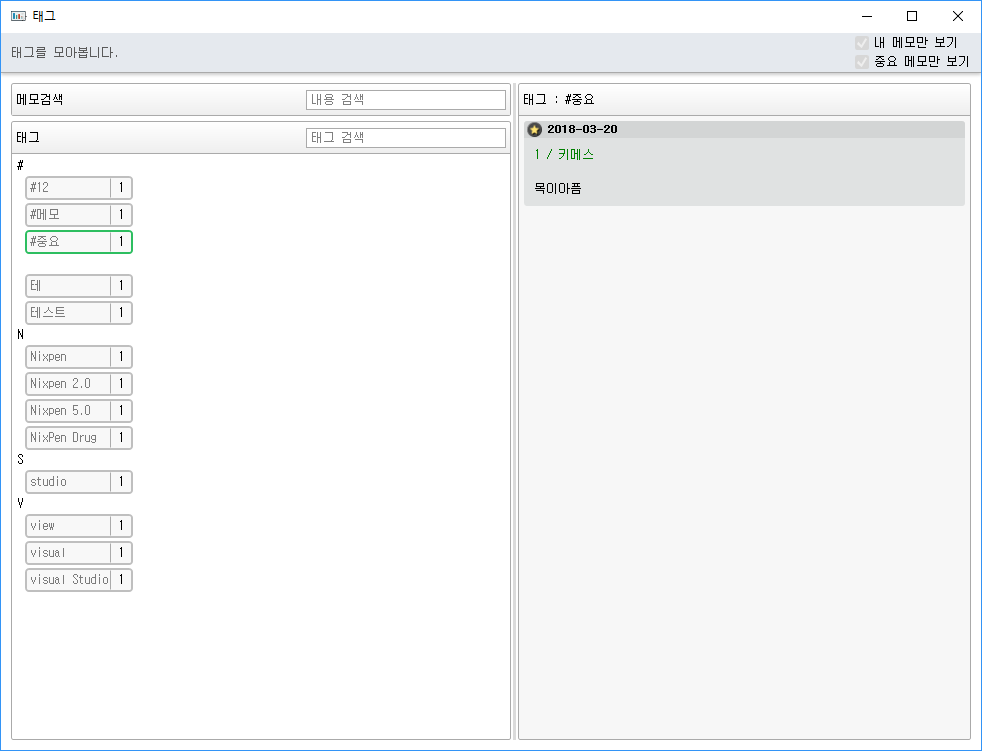Screen dimensions: 982x751
Task: Pick the Nixpen 2.0 tag
Action: [78, 384]
